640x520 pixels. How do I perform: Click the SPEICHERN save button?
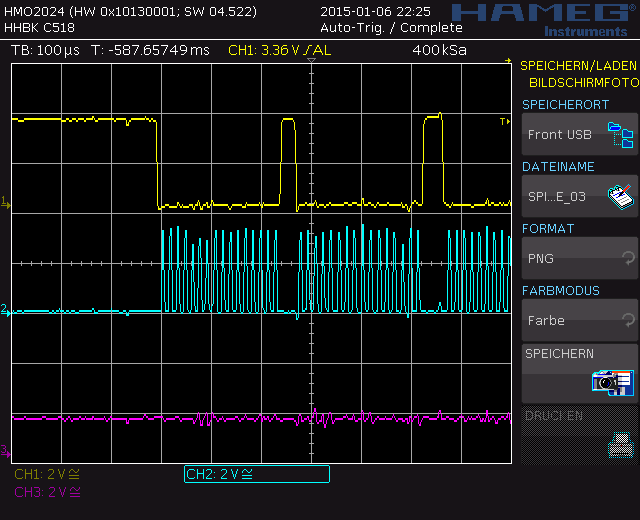(x=580, y=373)
